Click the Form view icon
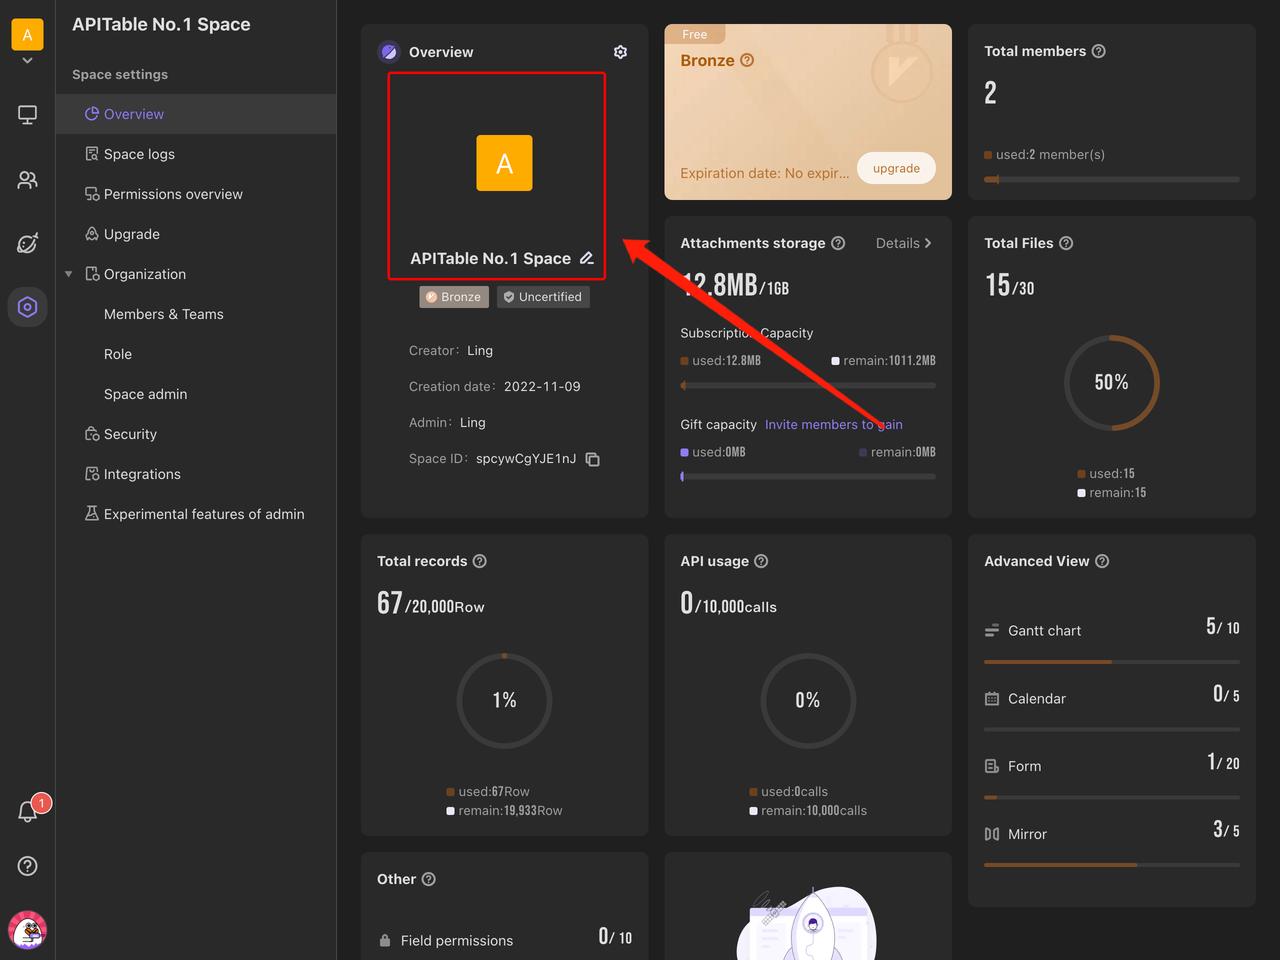1280x960 pixels. coord(992,766)
